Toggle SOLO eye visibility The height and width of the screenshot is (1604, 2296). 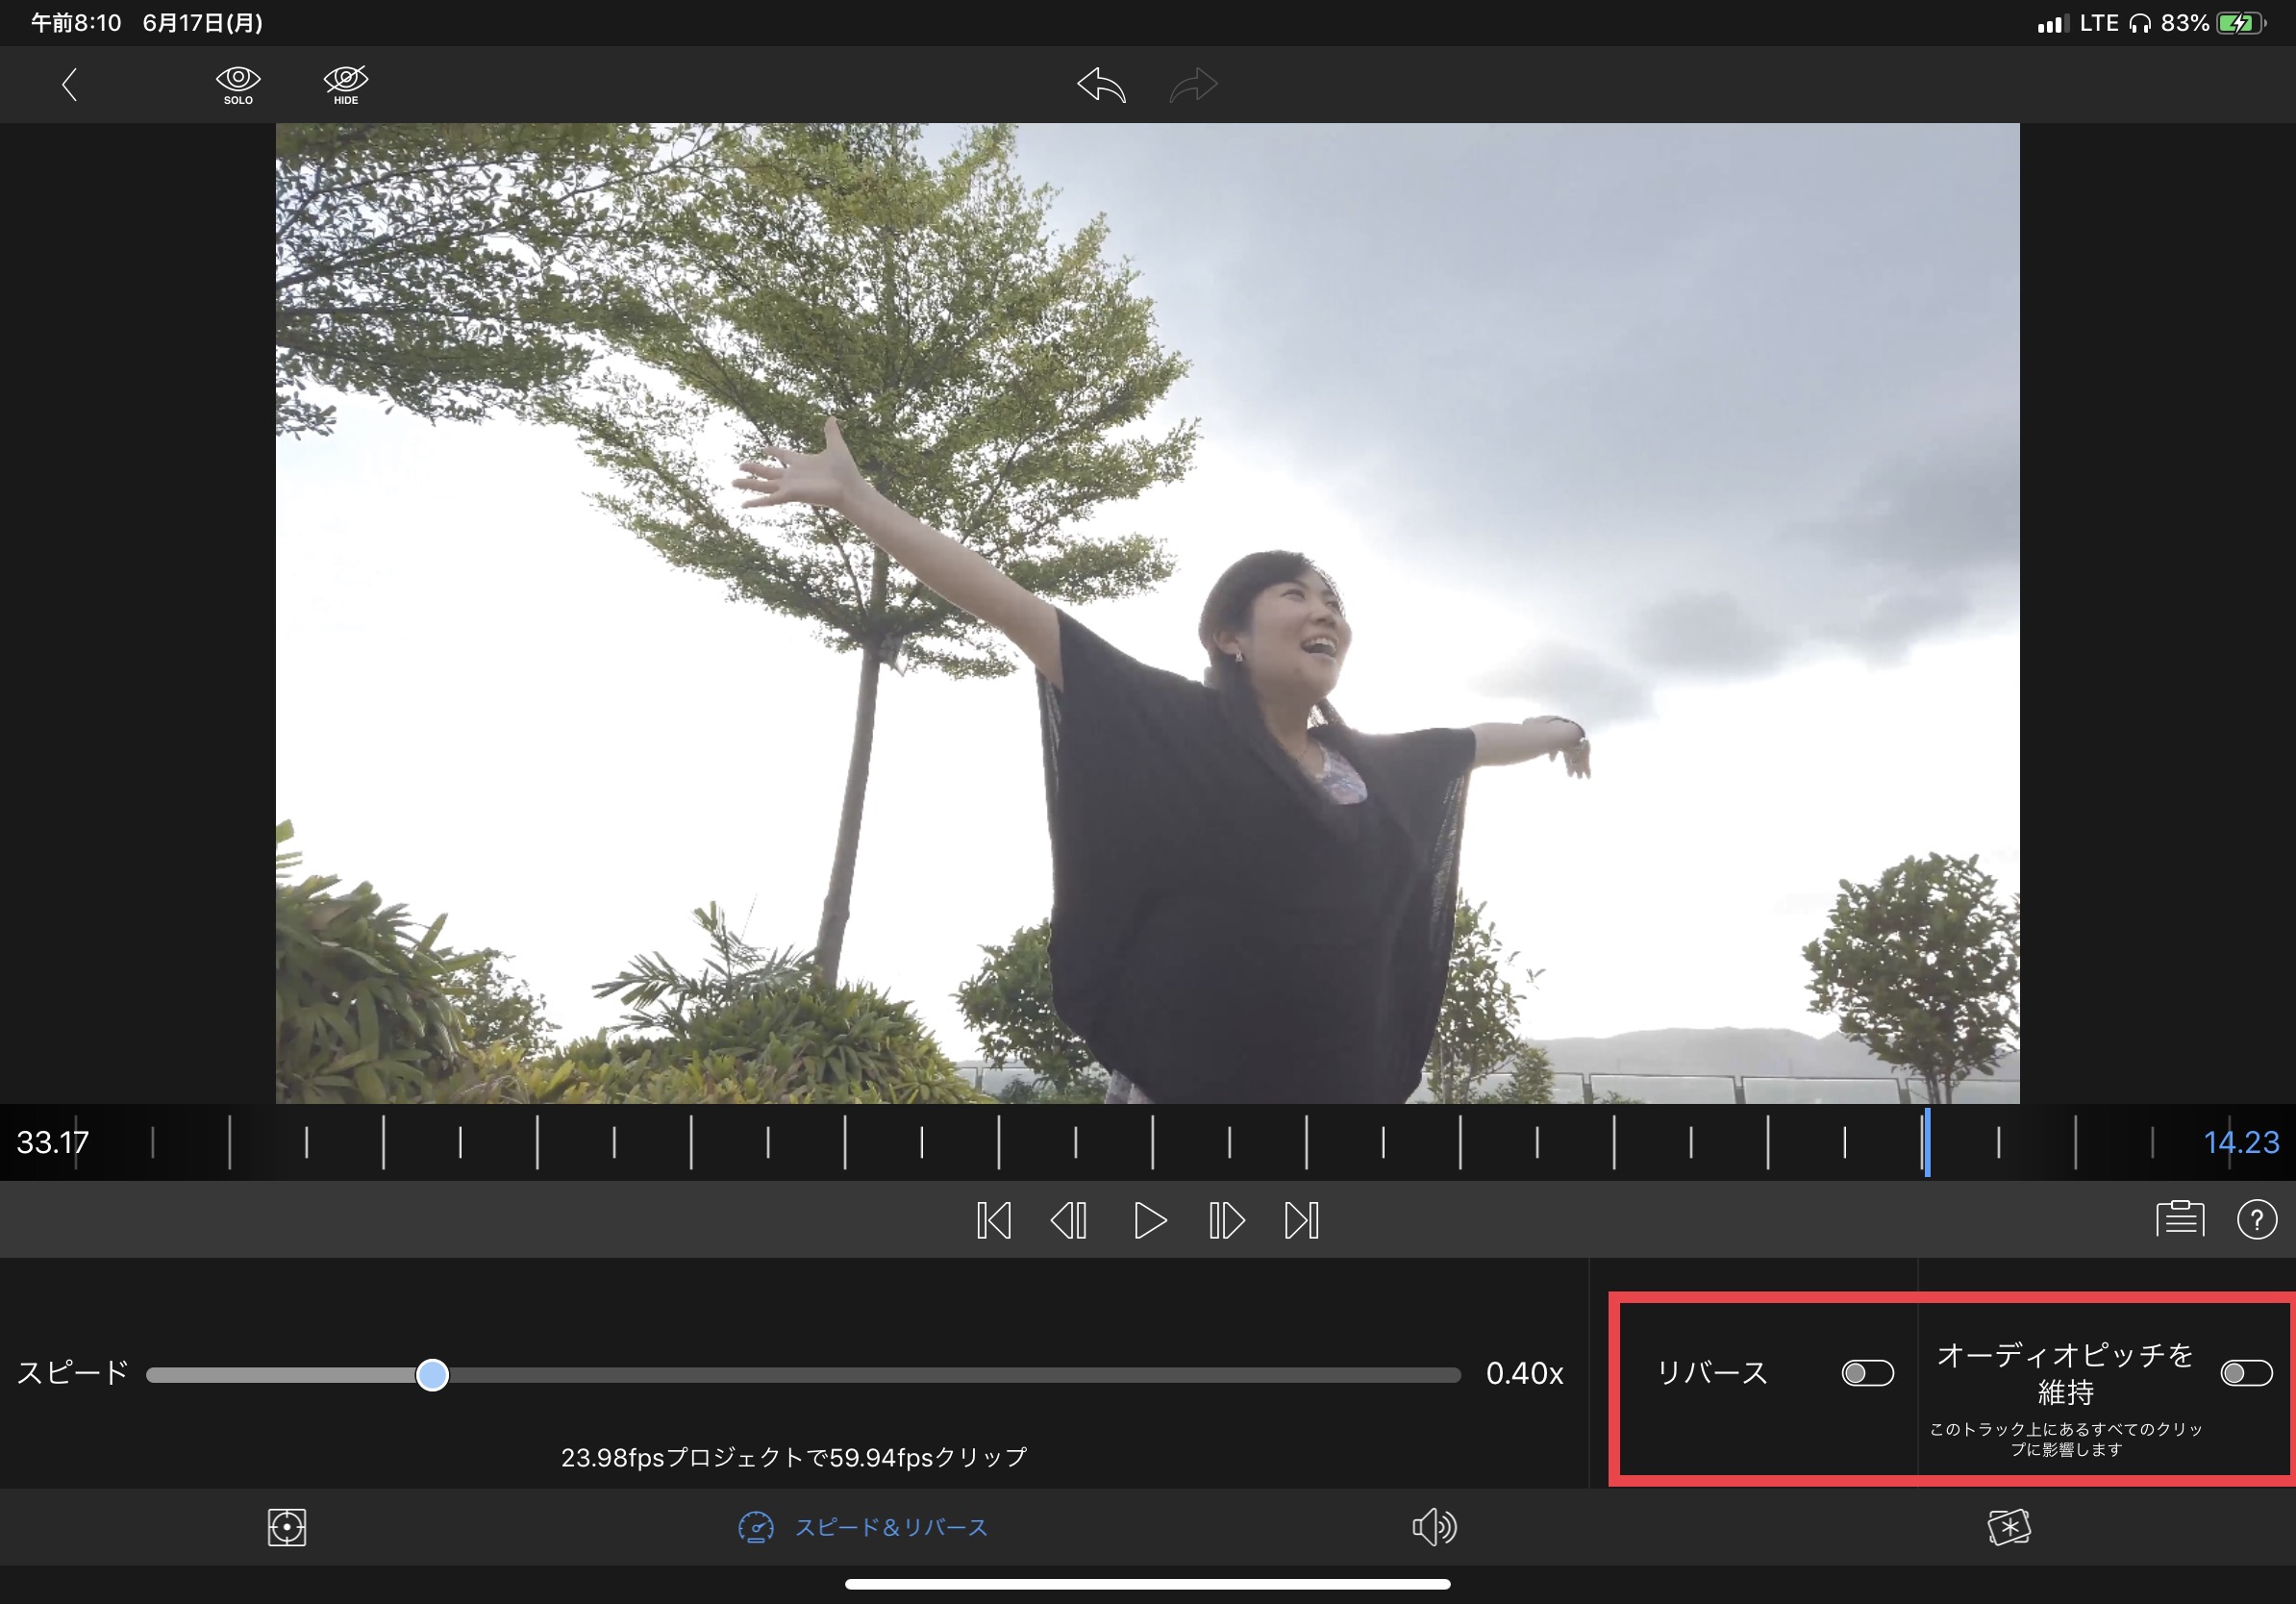[x=238, y=84]
